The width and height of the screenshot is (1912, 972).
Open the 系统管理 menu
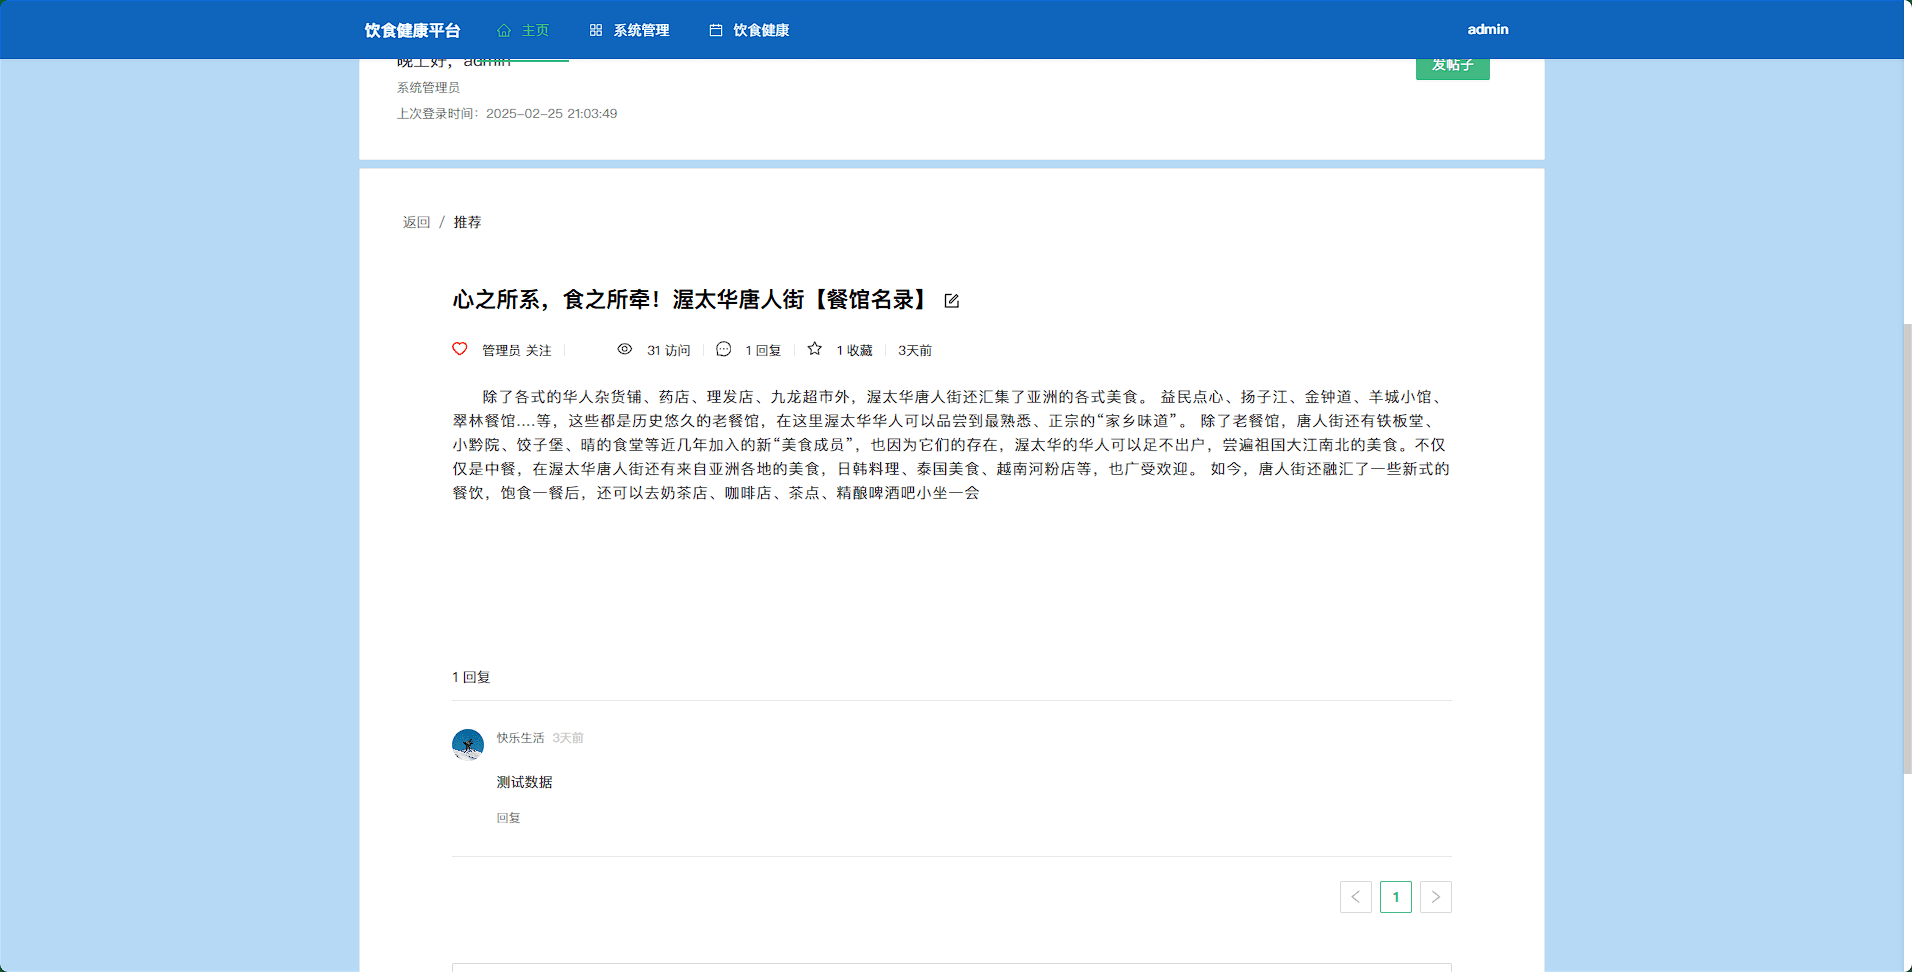pos(641,30)
